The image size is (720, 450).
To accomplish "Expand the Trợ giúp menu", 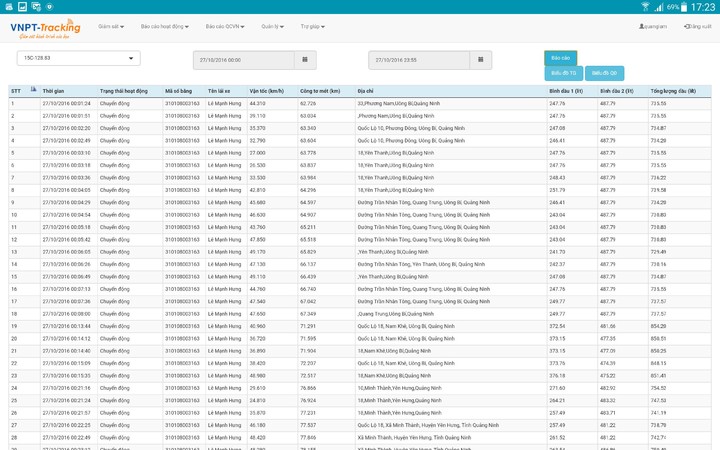I will [x=312, y=27].
